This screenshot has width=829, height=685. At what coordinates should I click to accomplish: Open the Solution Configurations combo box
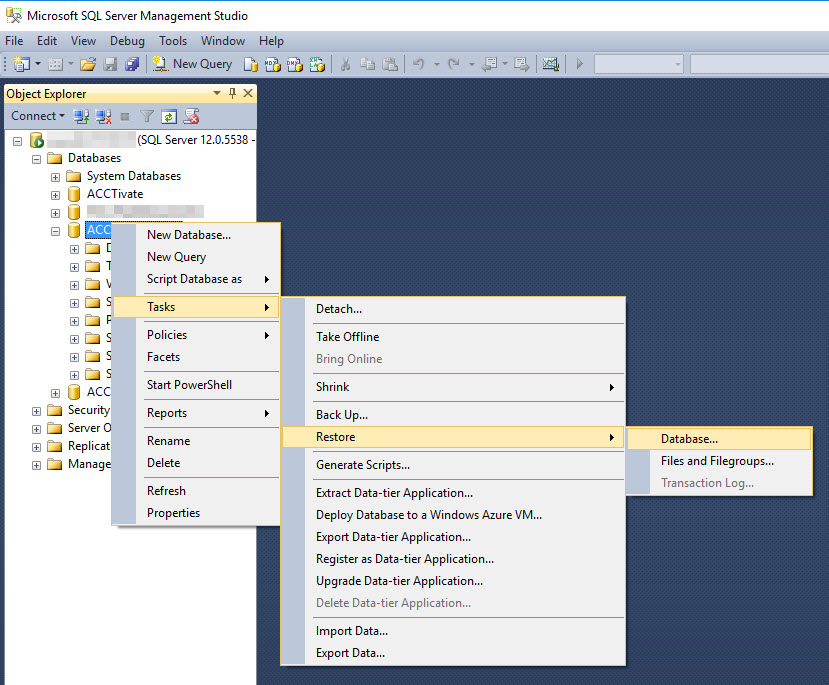tap(639, 64)
